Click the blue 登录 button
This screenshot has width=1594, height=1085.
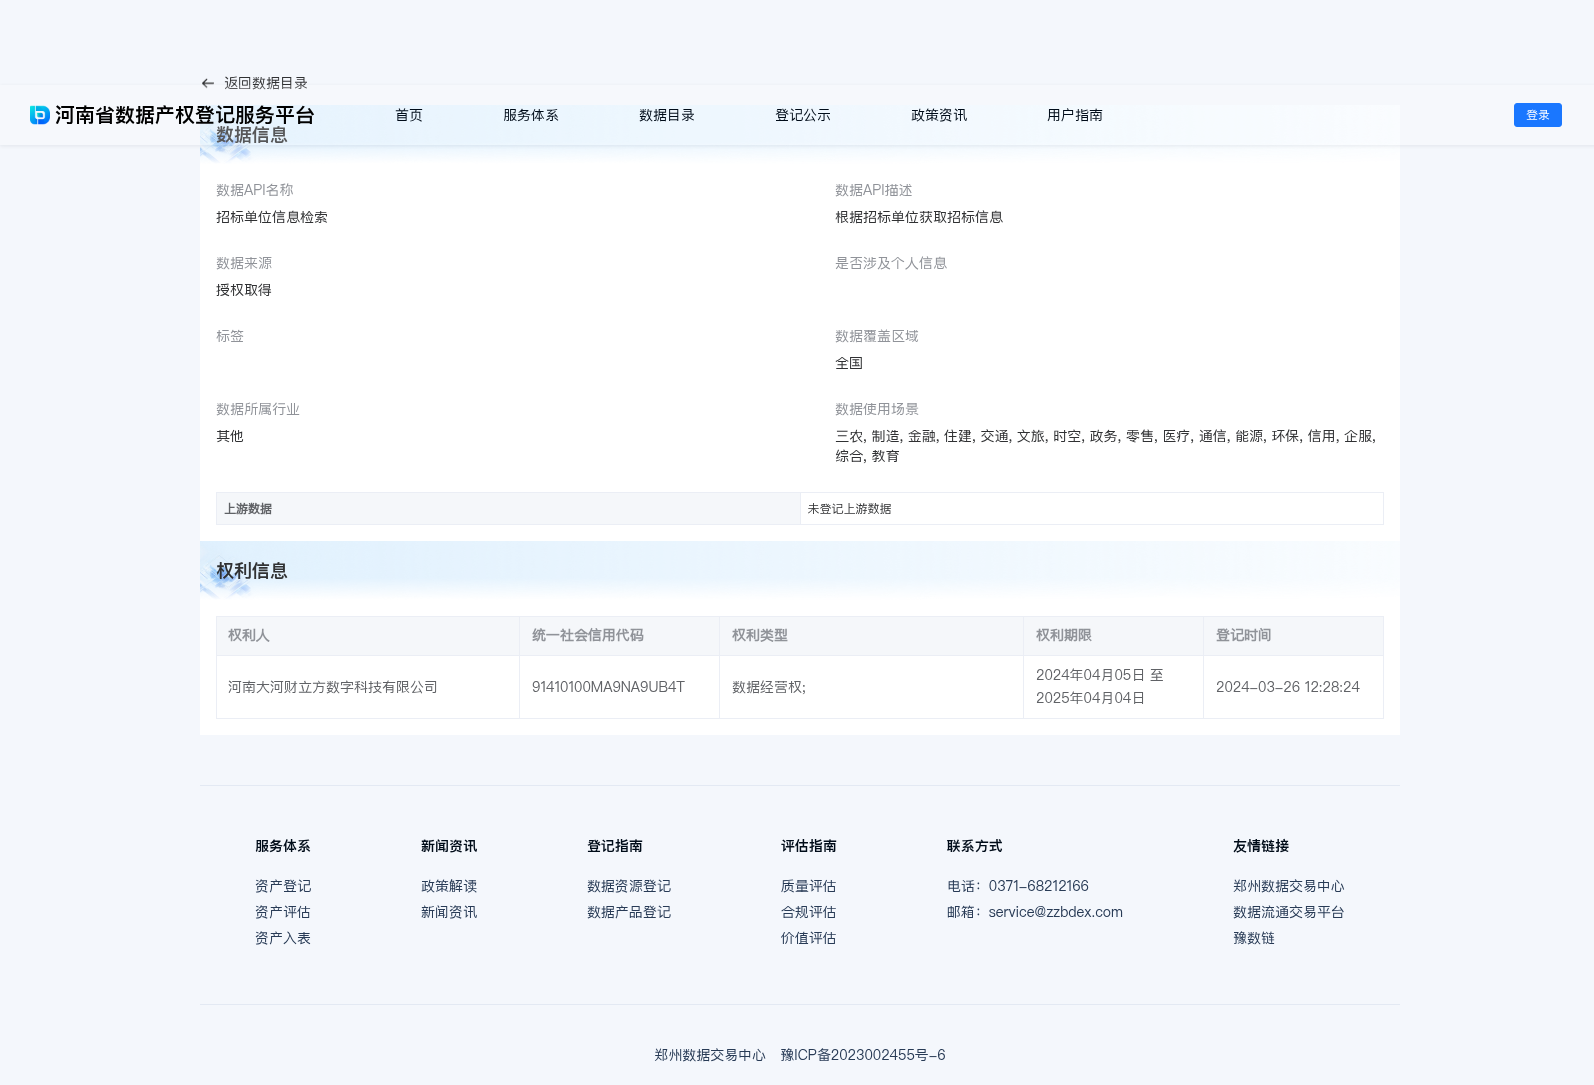coord(1538,115)
